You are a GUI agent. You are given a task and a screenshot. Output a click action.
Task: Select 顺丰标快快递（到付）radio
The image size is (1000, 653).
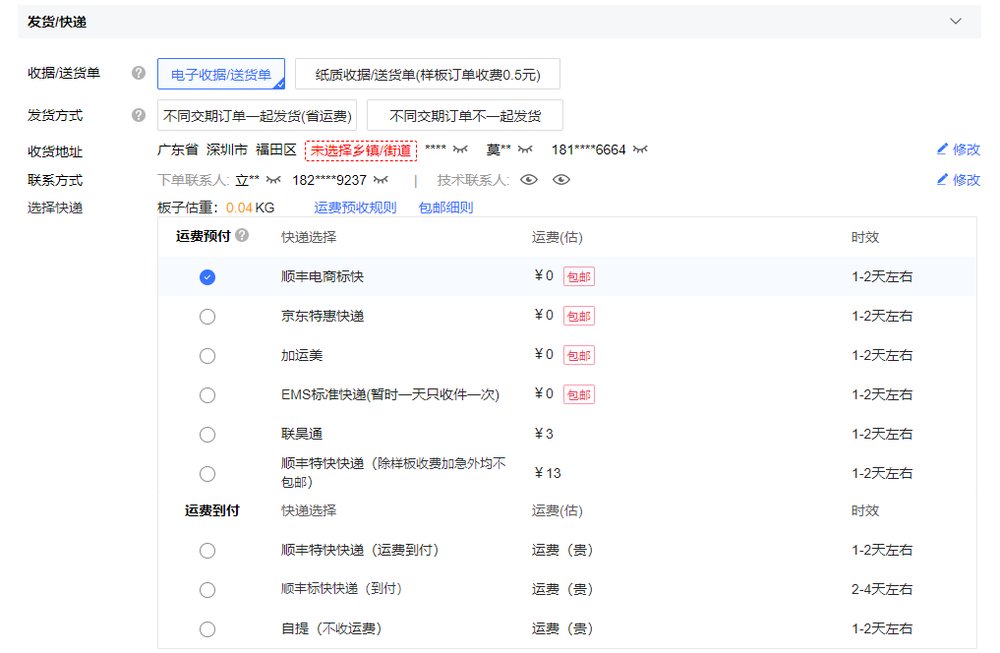(207, 590)
